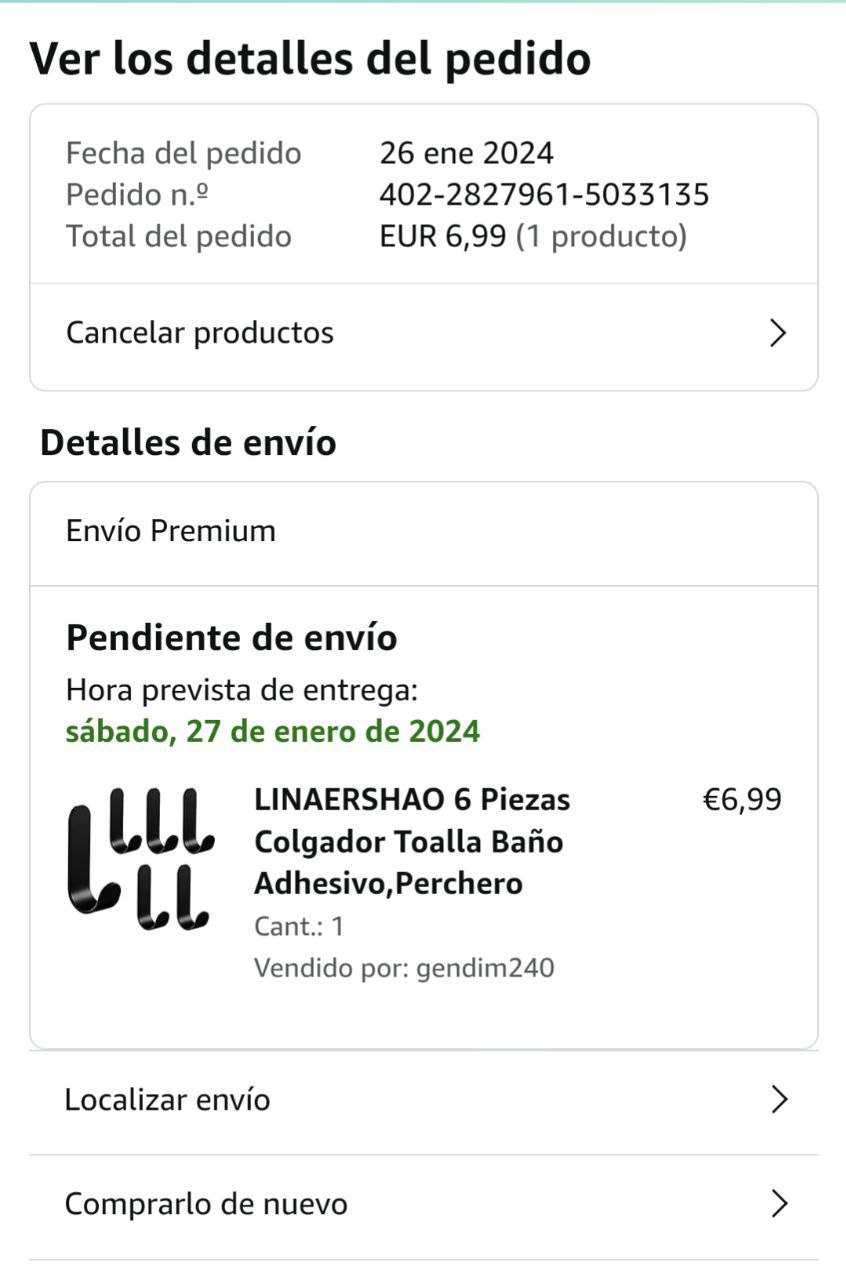Click the Pendiente de envío status heading

[232, 638]
